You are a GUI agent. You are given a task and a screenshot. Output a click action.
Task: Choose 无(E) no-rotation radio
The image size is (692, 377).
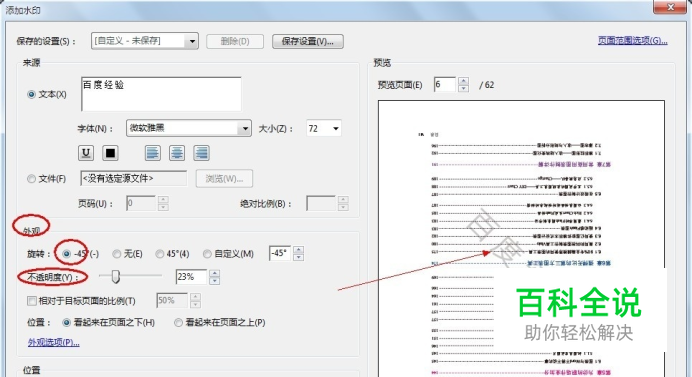click(x=117, y=254)
